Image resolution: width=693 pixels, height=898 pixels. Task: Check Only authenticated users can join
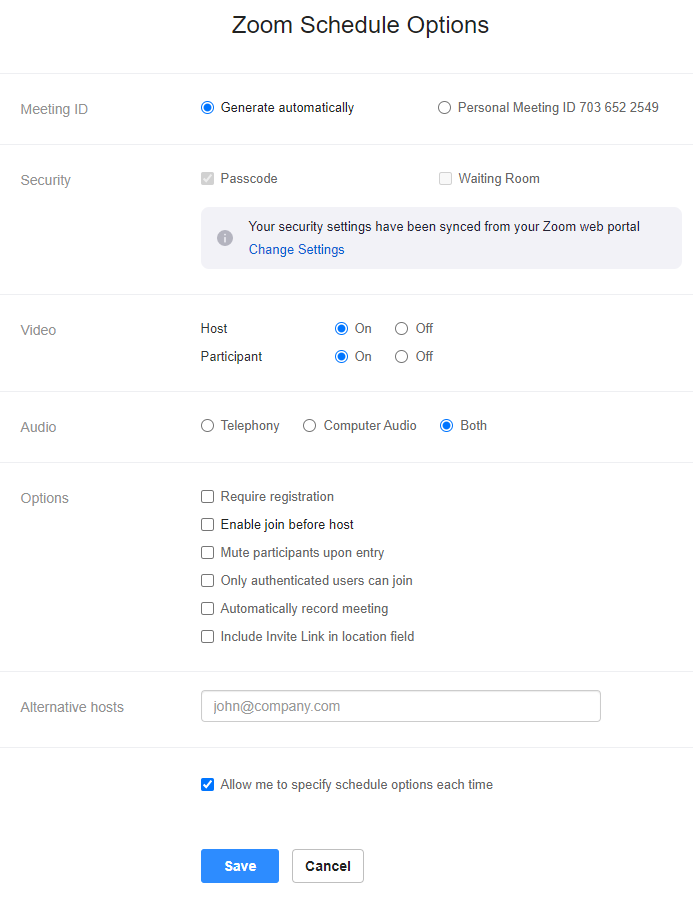click(x=207, y=581)
